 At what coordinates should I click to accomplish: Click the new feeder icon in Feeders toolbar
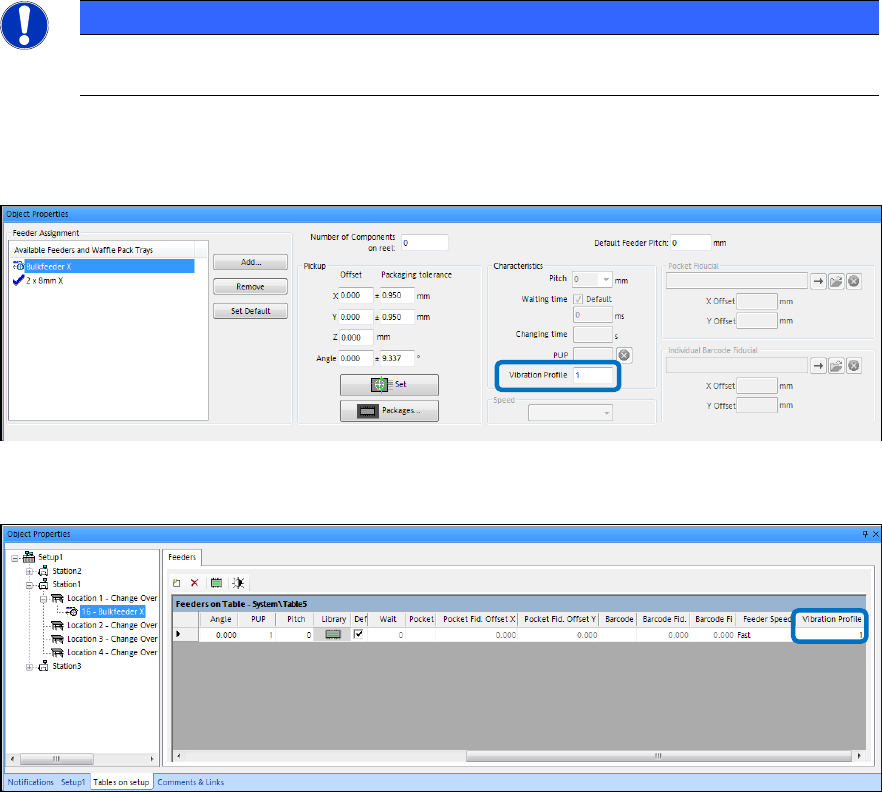coord(177,582)
